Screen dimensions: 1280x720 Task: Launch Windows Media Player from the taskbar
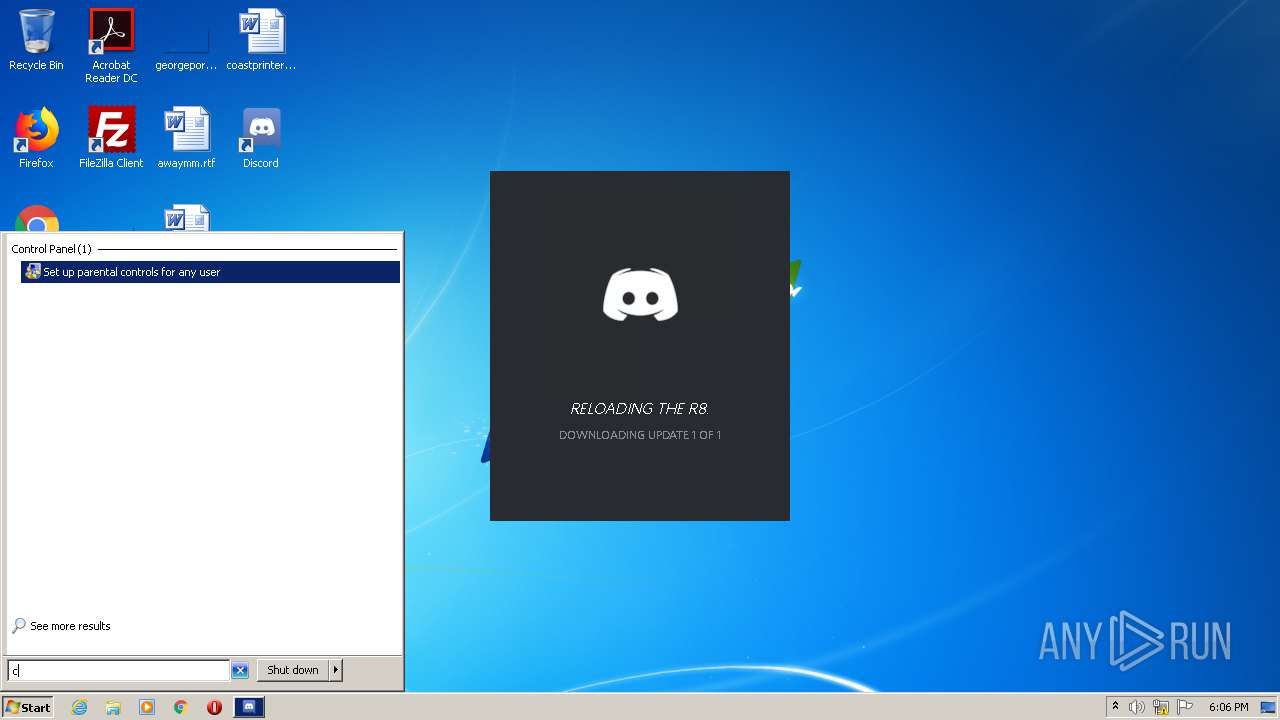pos(147,707)
